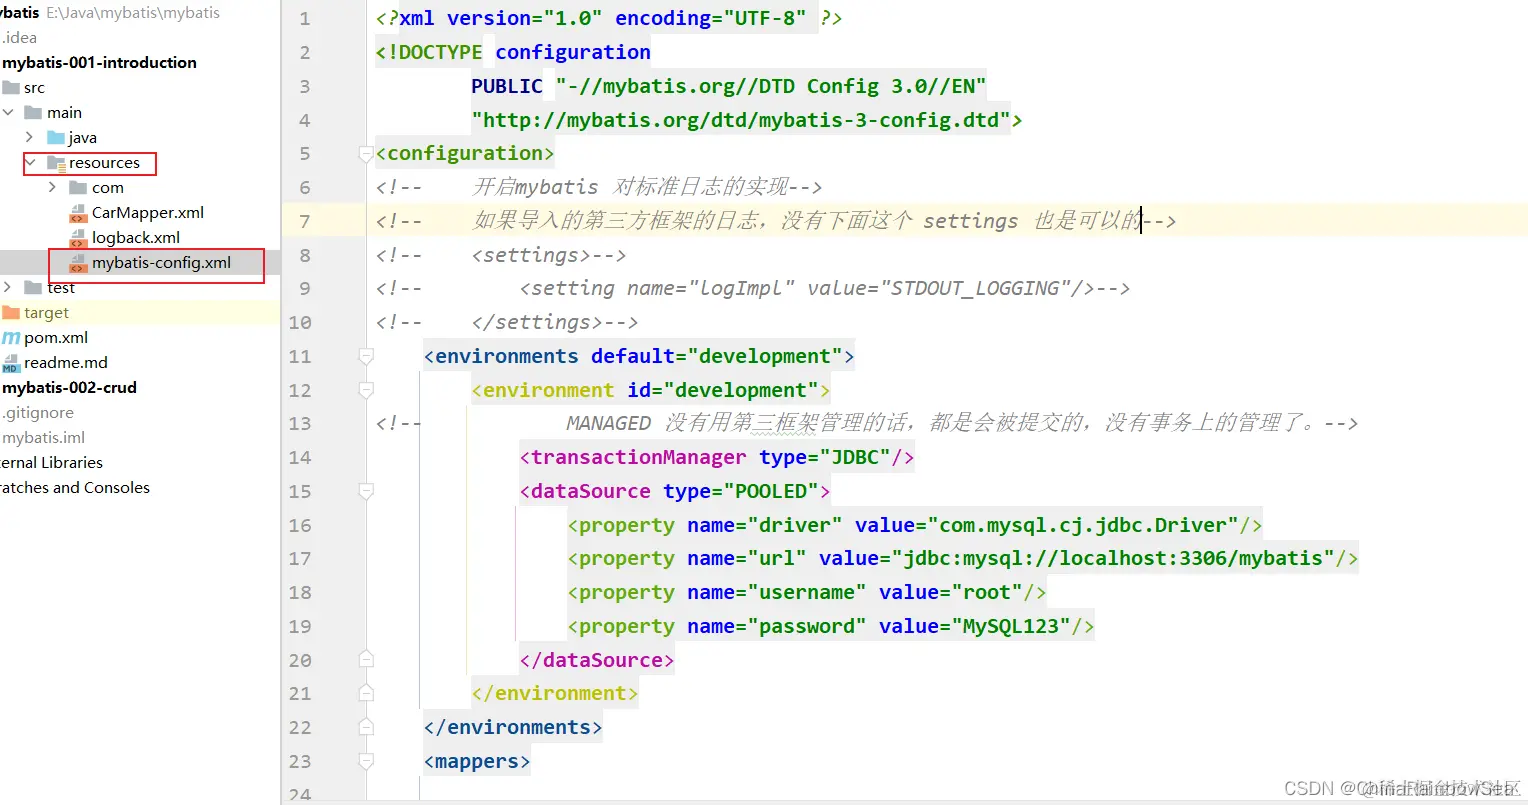Click the "com.mysql.cj.jdbc.Driver" value
The height and width of the screenshot is (805, 1528).
1083,525
